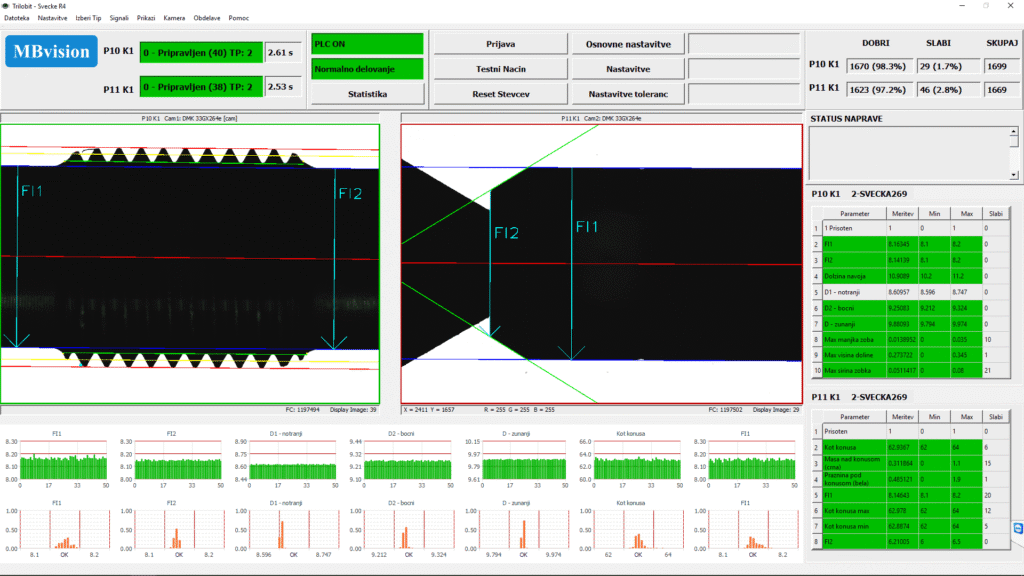Click the blue icon at right edge
1024x576 pixels.
pyautogui.click(x=1018, y=528)
